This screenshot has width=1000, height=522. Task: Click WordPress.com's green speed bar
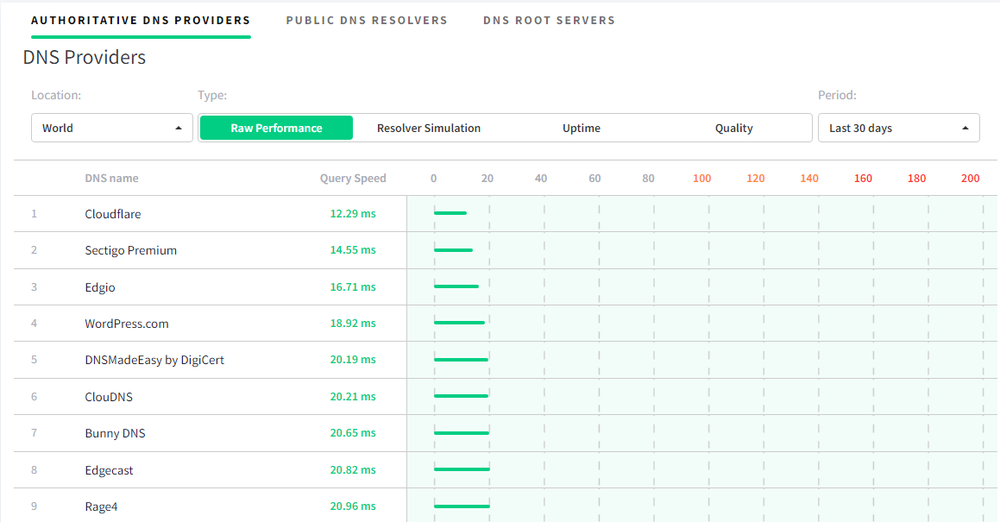[x=459, y=323]
